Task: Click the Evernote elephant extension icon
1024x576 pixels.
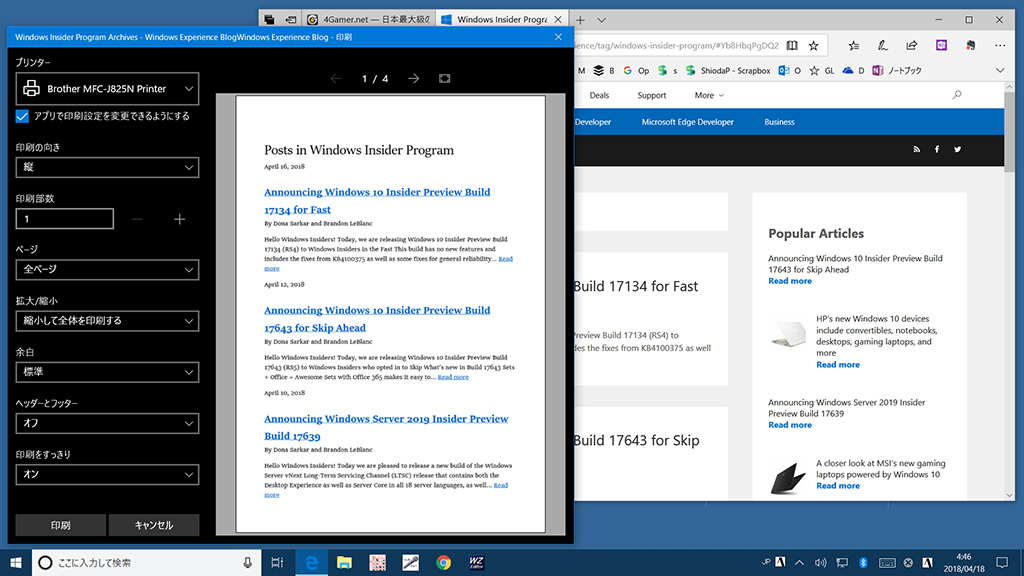Action: [x=970, y=46]
